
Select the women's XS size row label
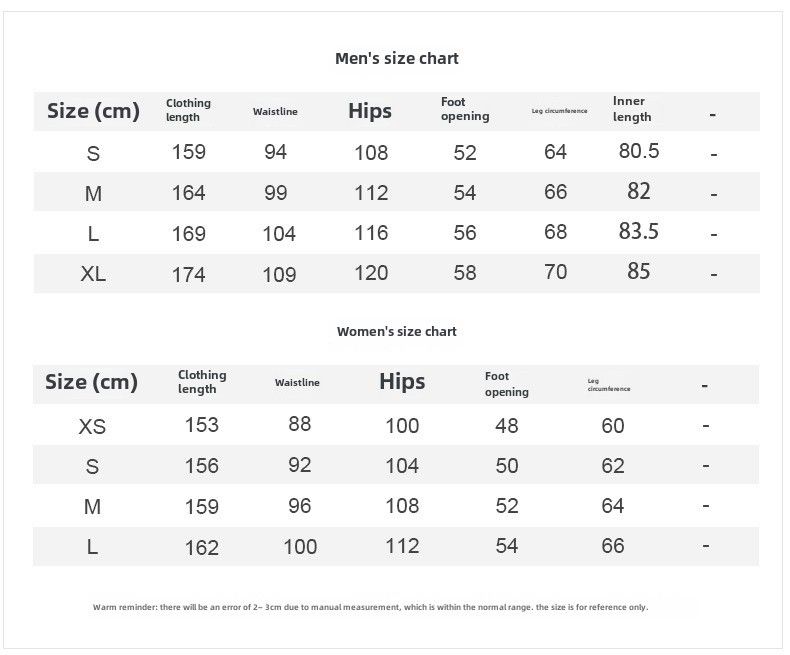tap(92, 426)
